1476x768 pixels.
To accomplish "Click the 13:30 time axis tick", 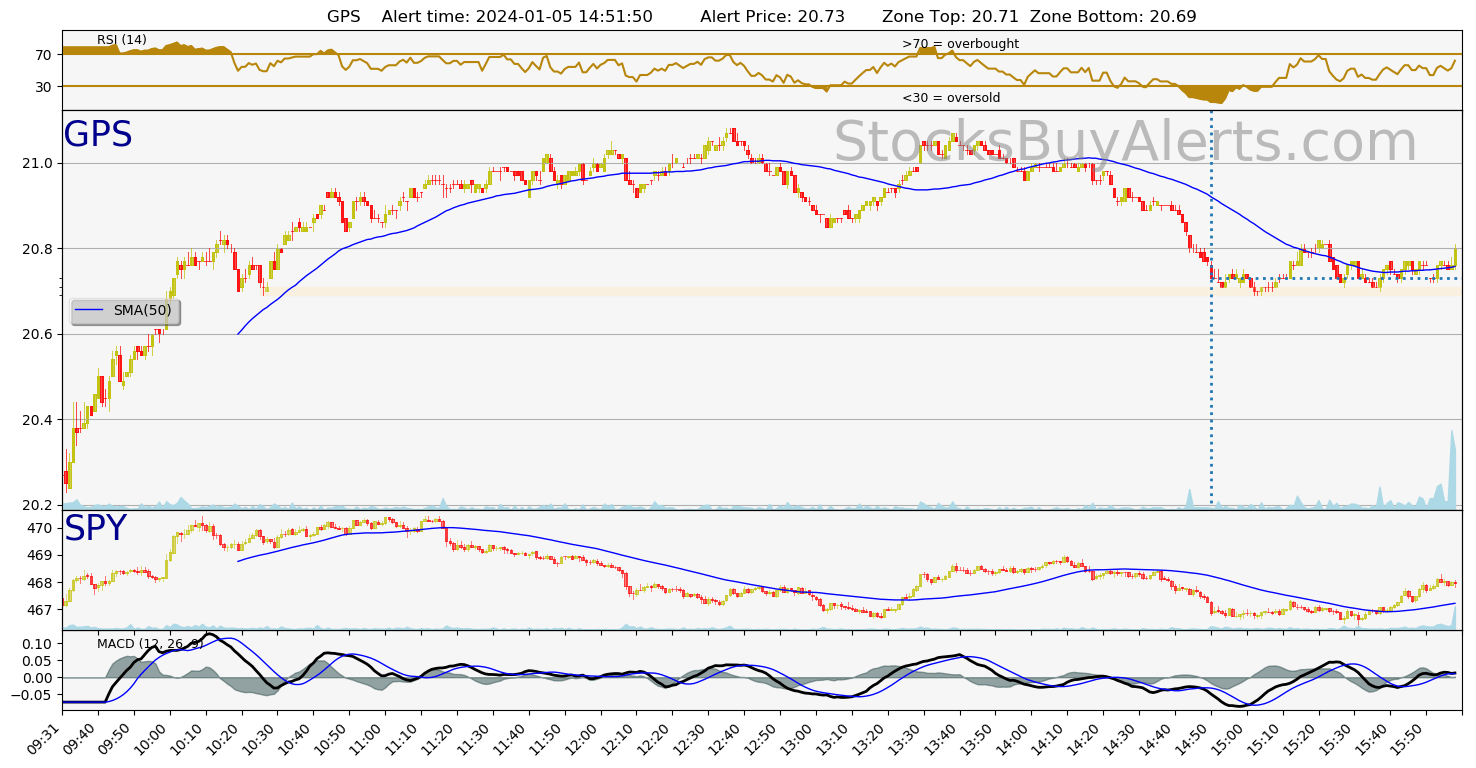I will click(906, 741).
